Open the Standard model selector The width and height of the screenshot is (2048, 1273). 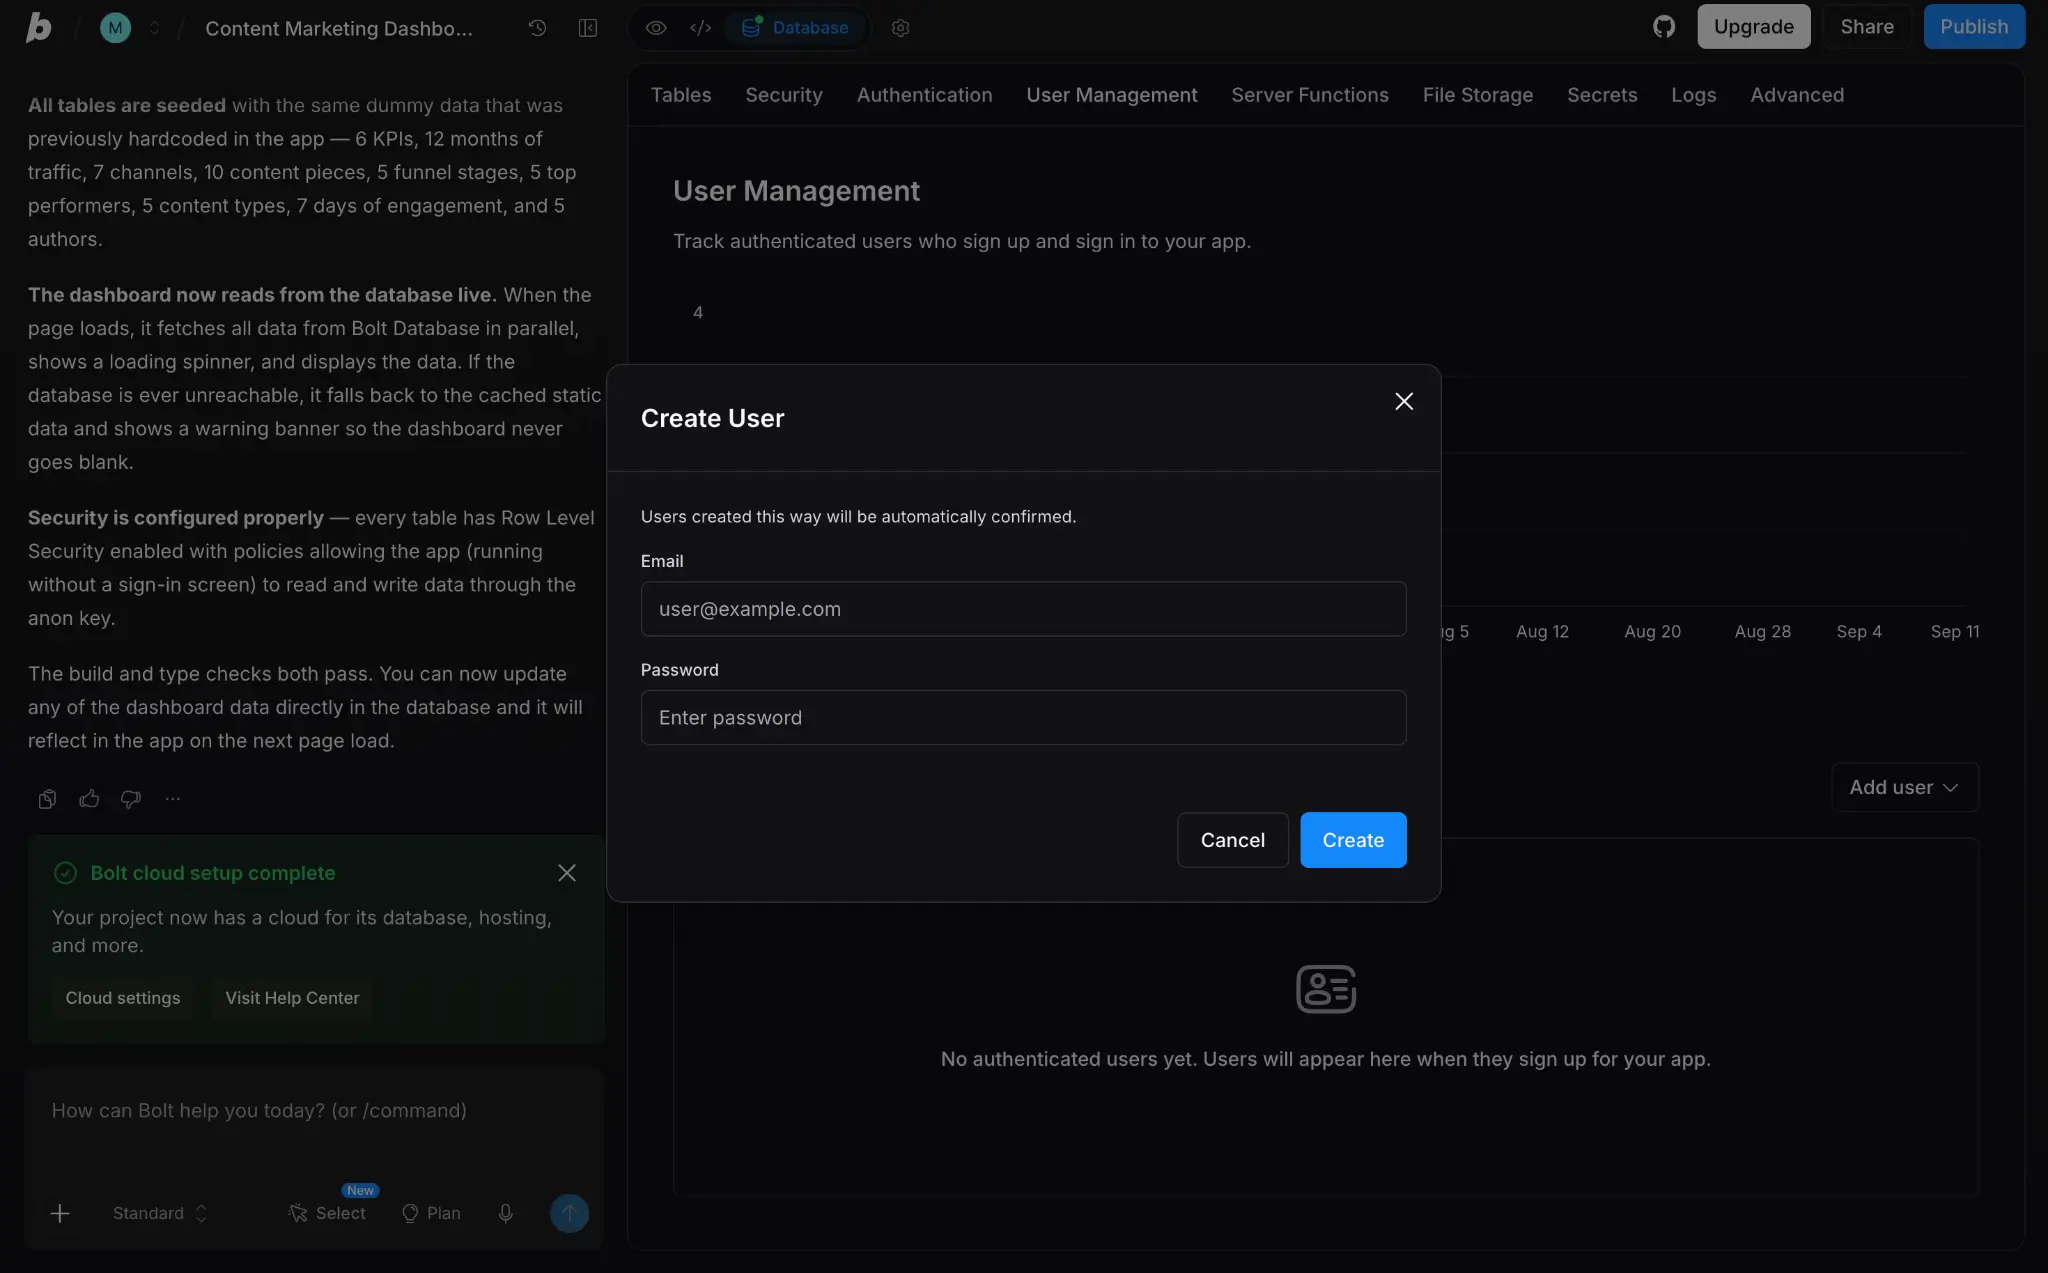pyautogui.click(x=160, y=1213)
